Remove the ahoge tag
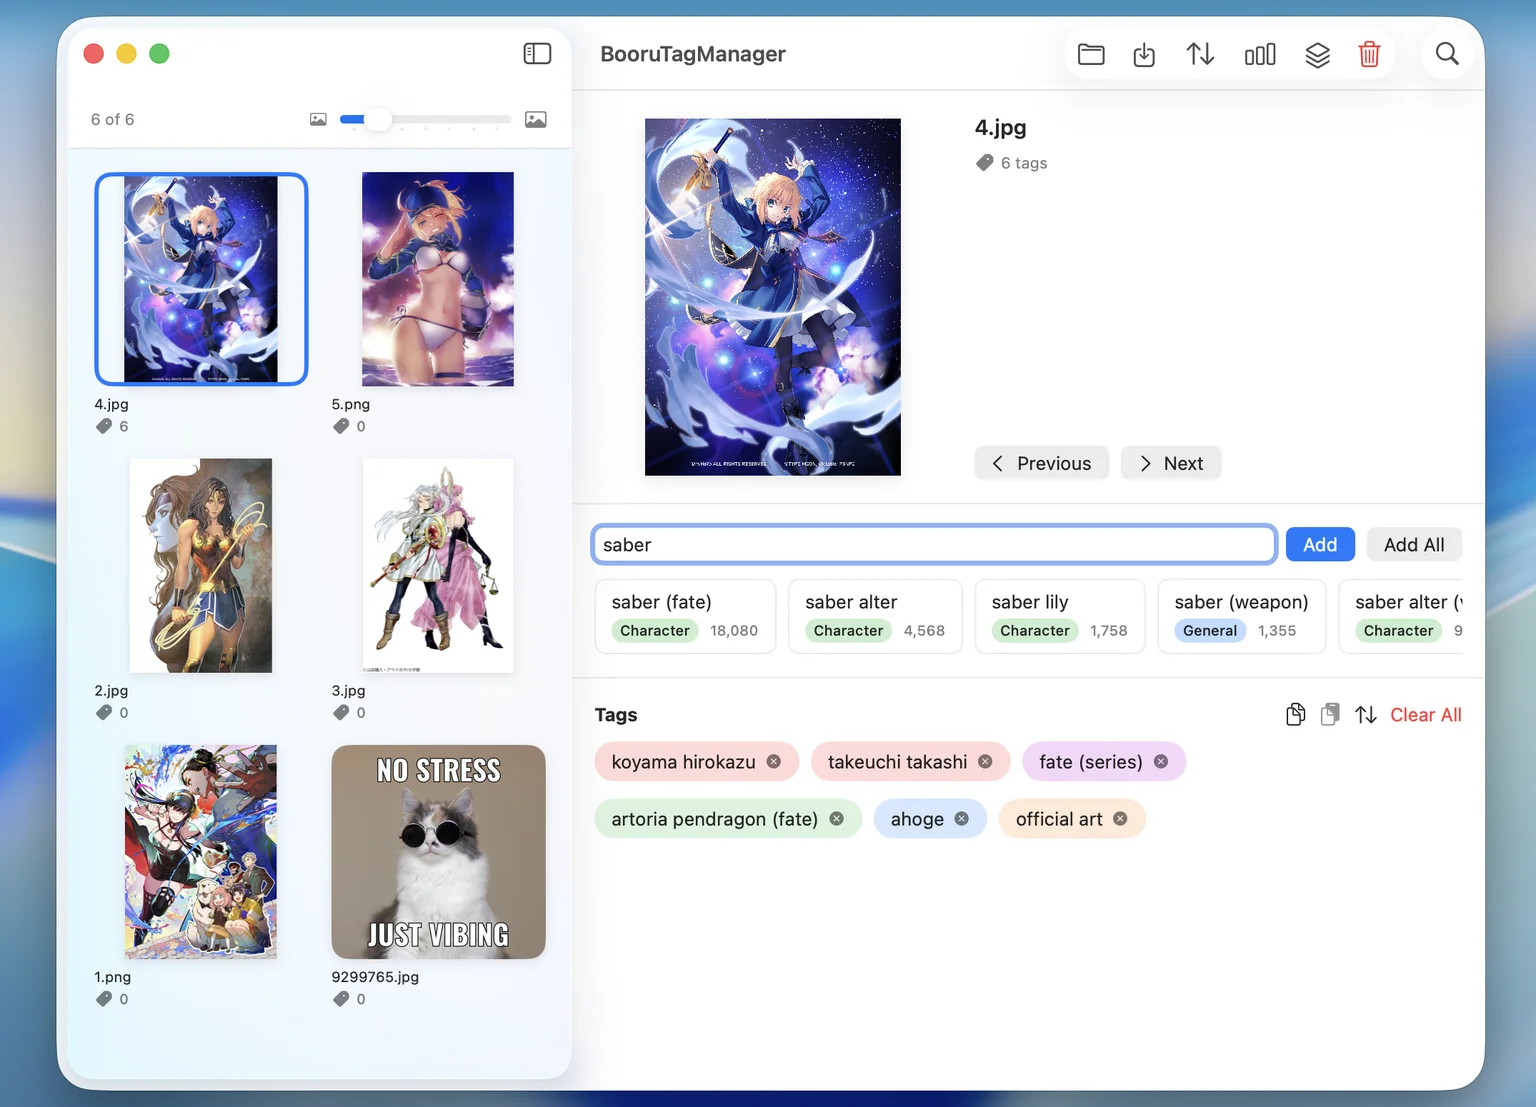Image resolution: width=1536 pixels, height=1107 pixels. (962, 818)
